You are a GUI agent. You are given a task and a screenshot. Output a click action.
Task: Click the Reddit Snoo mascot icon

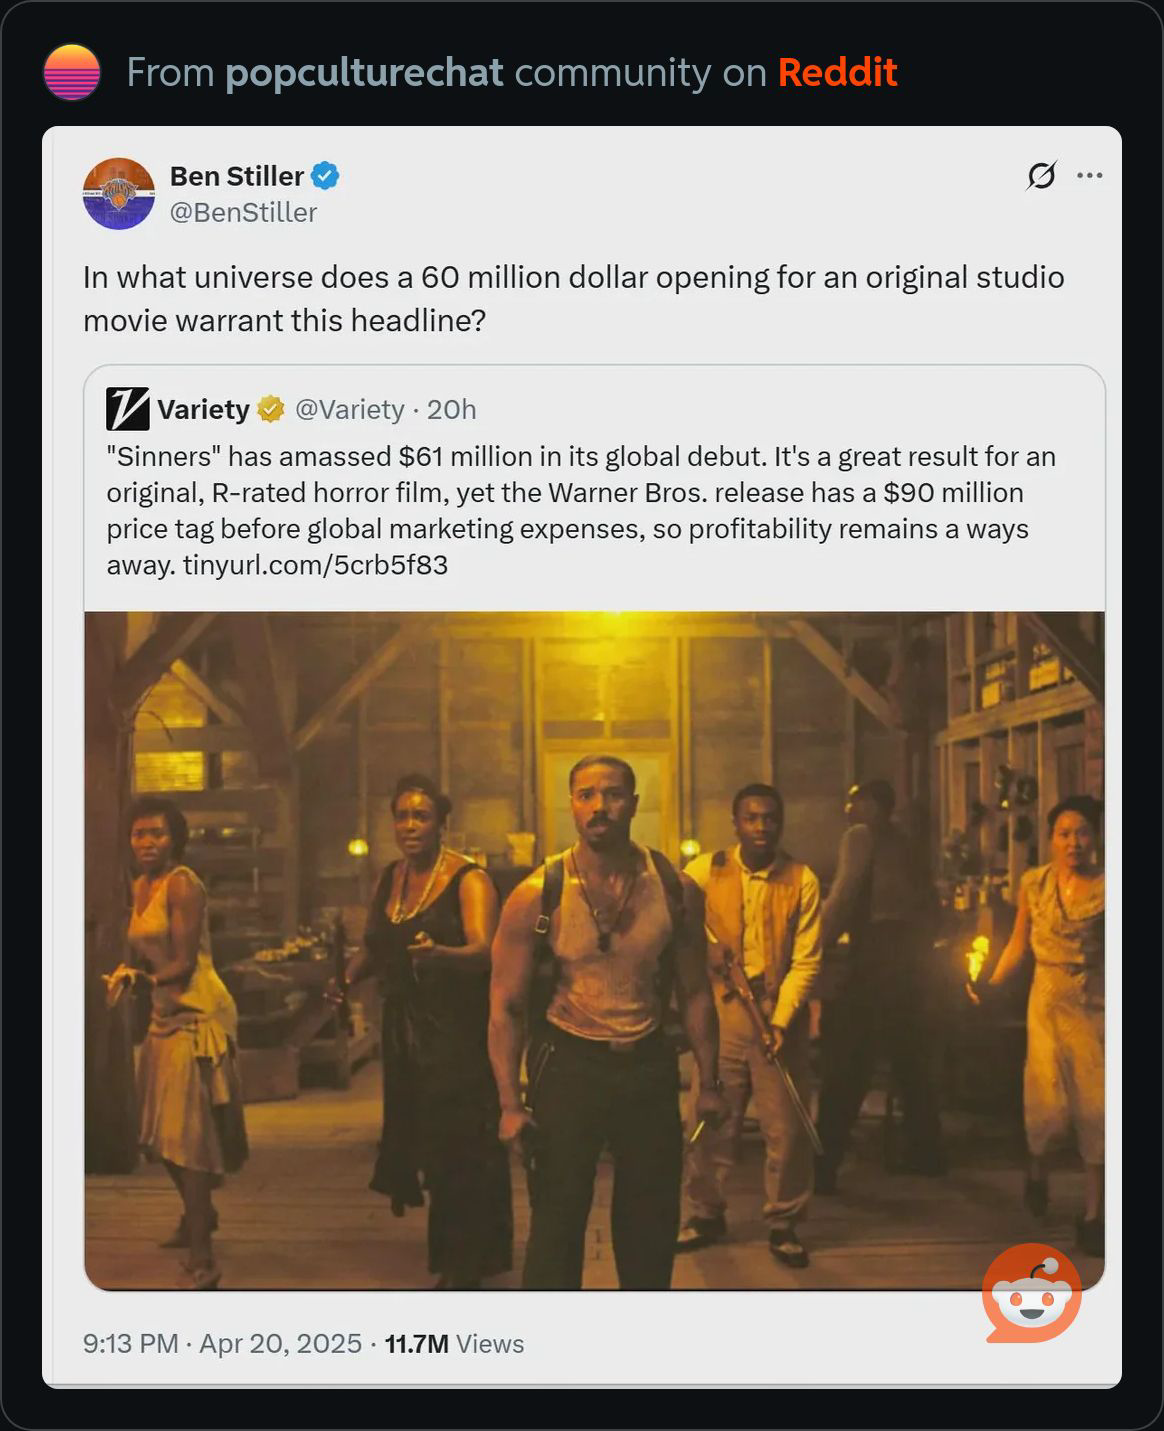coord(1032,1293)
